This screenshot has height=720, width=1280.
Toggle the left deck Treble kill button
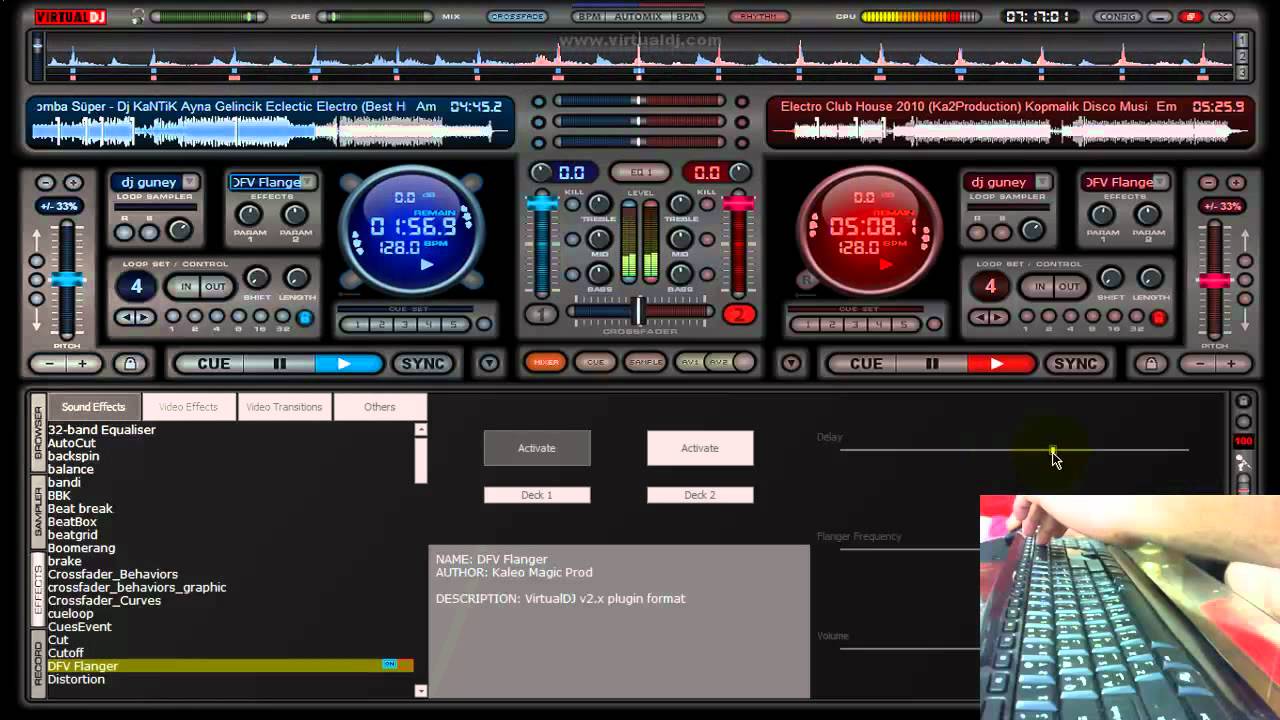coord(572,205)
